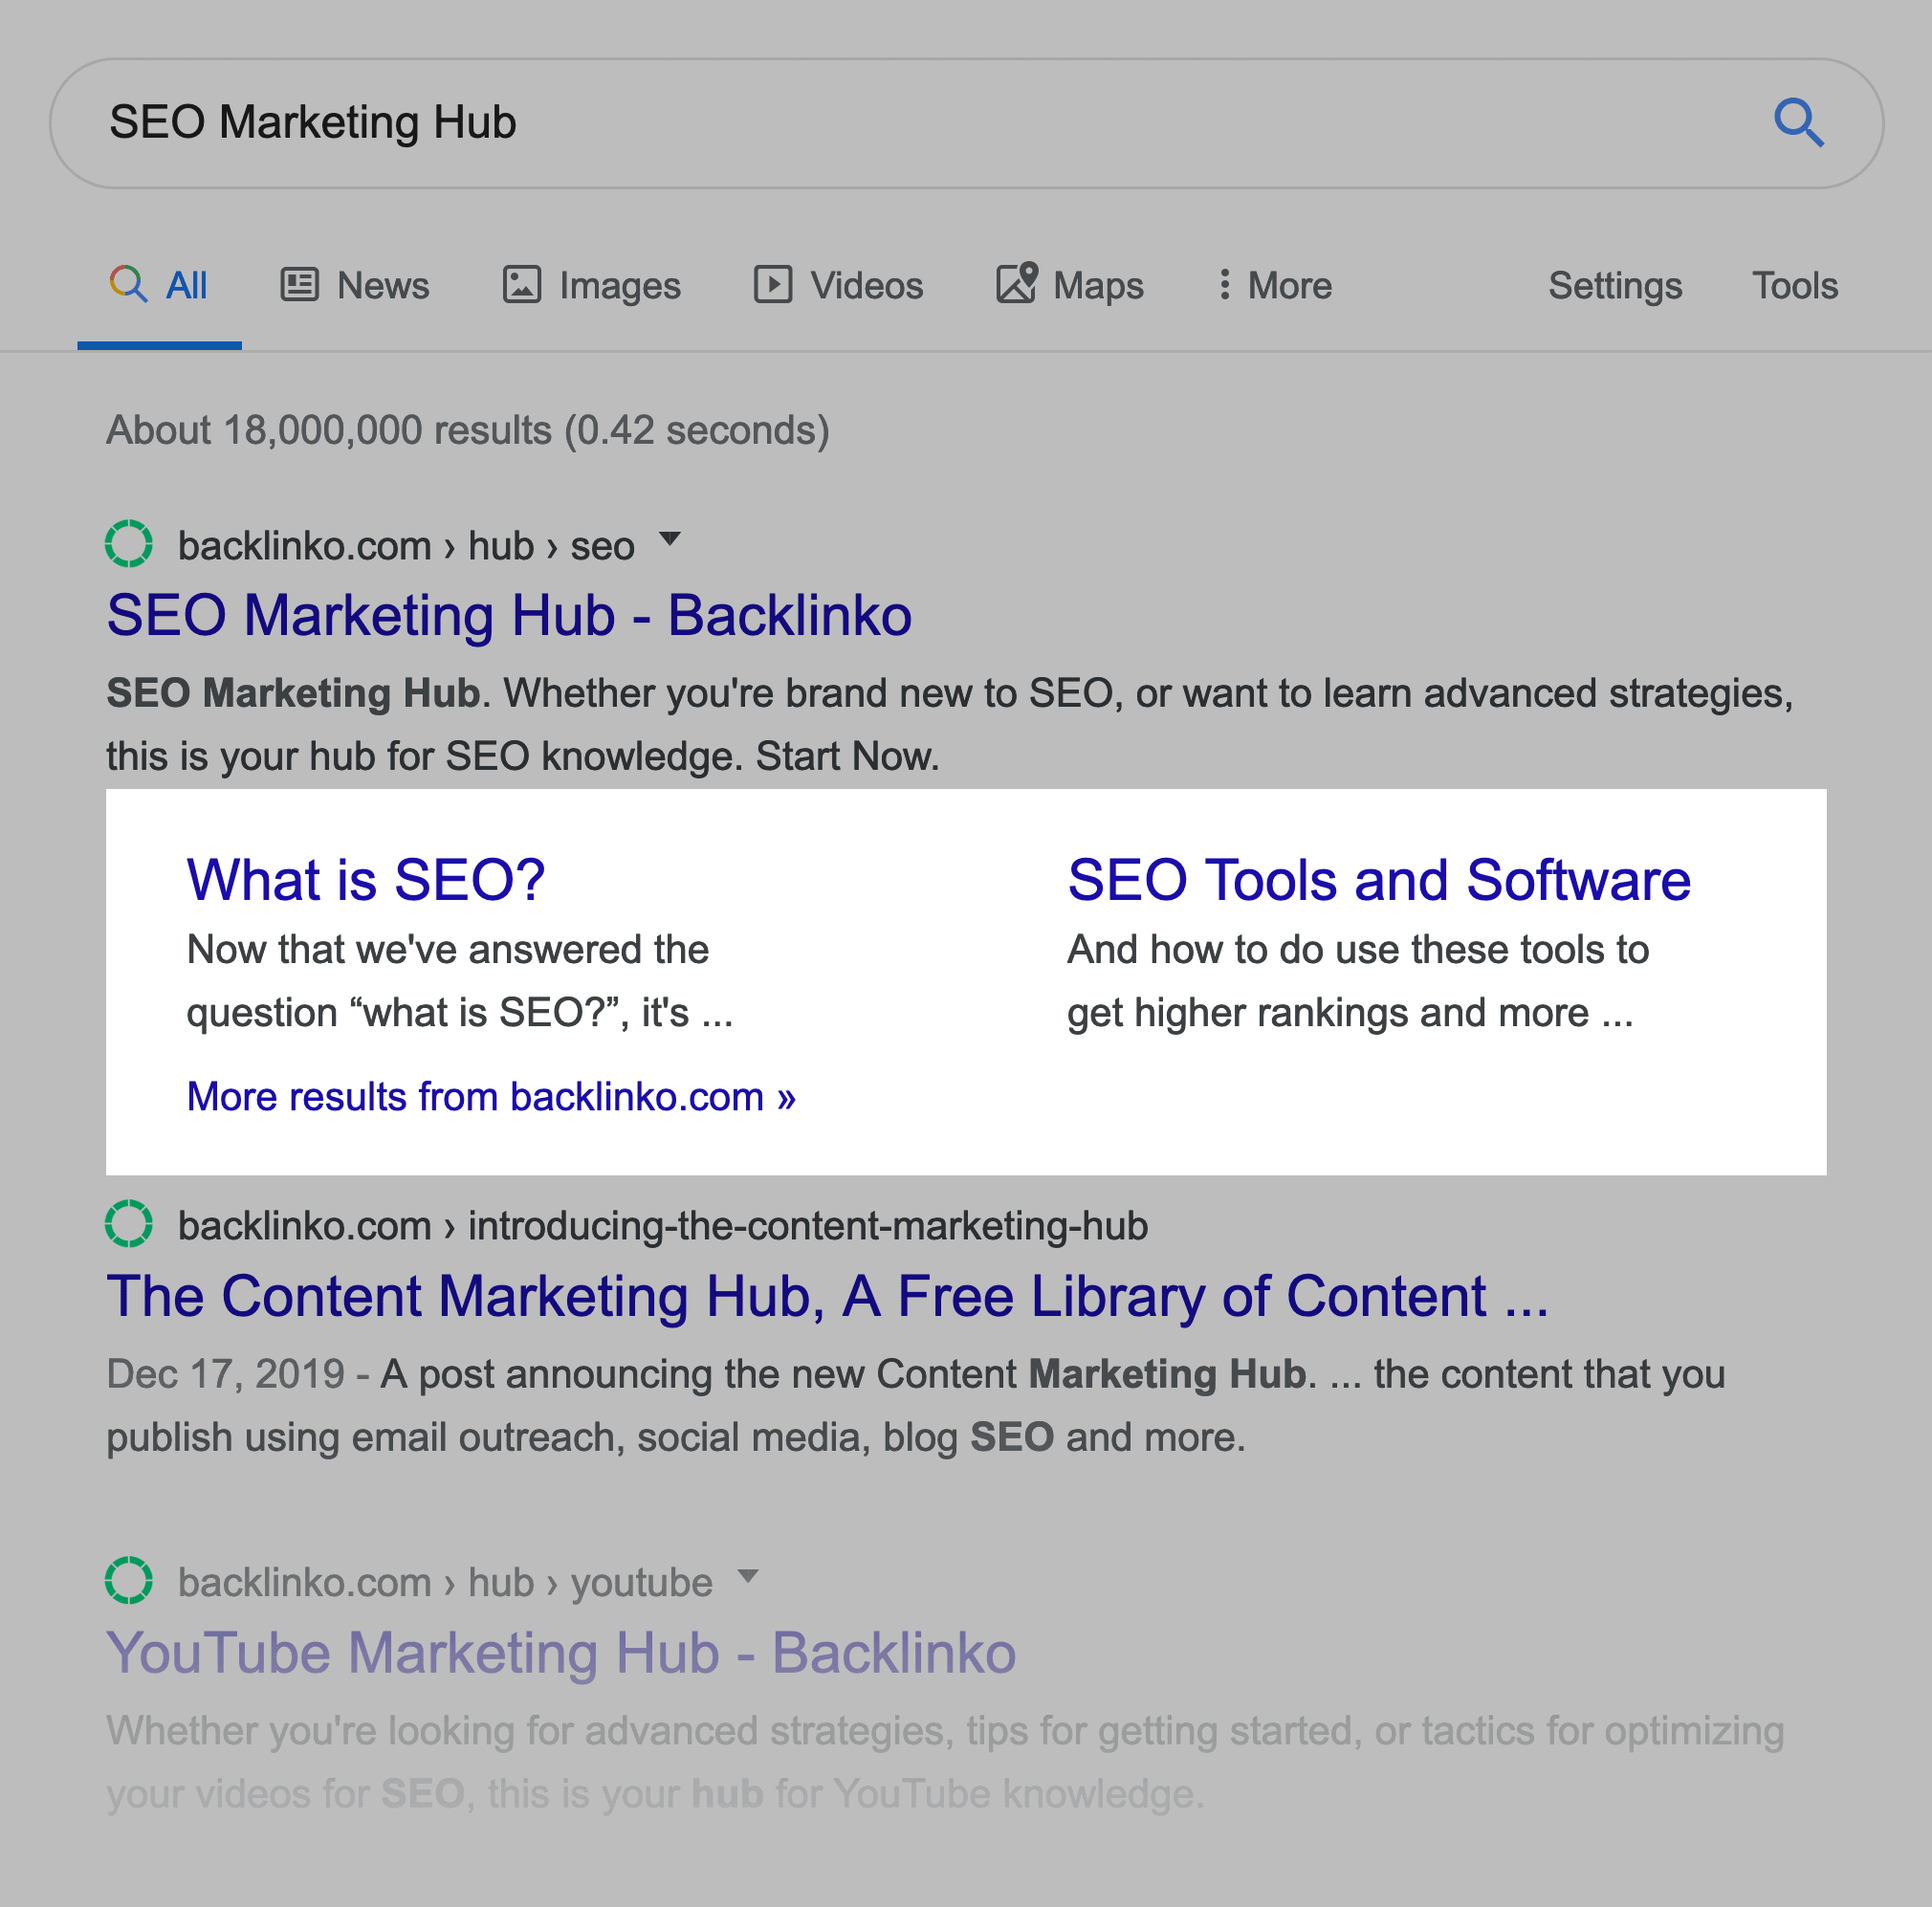
Task: Select the All tab
Action: coord(160,286)
